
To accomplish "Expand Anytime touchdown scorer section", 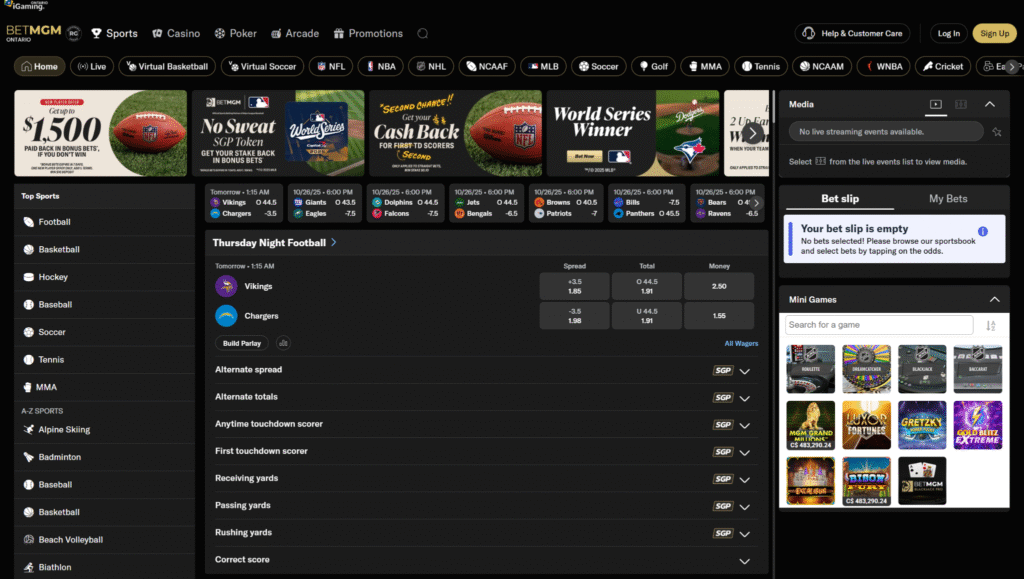I will 744,424.
